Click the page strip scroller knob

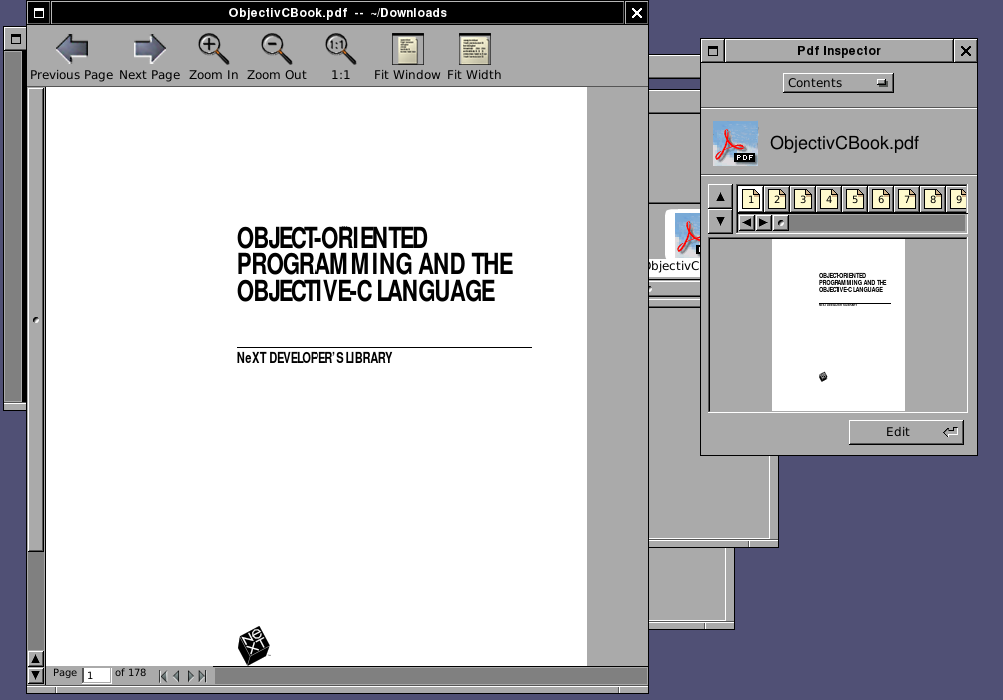[781, 223]
